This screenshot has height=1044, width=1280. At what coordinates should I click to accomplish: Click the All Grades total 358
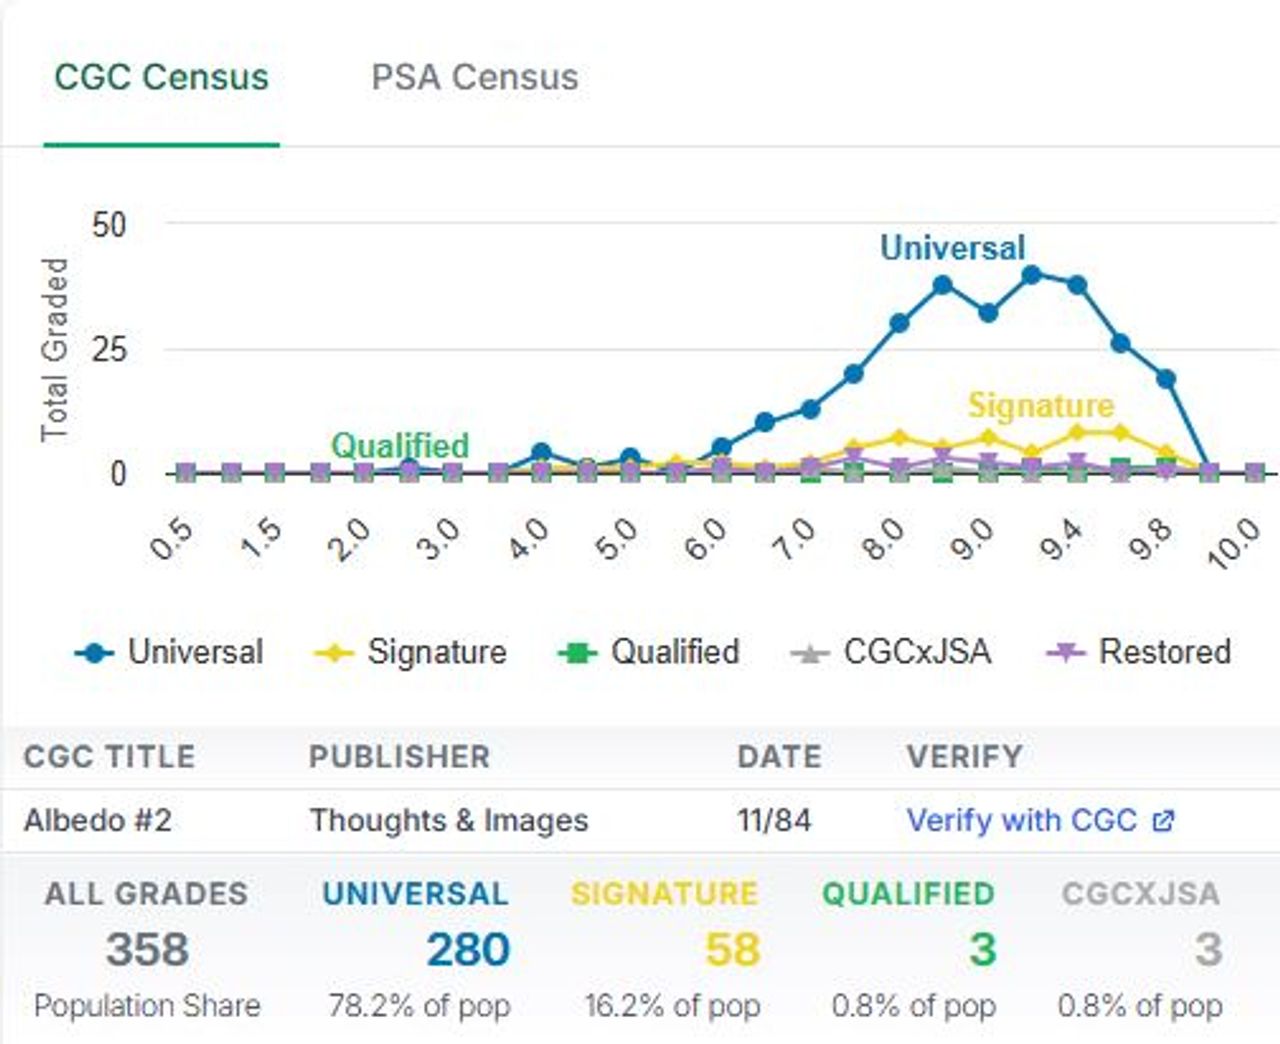tap(147, 949)
